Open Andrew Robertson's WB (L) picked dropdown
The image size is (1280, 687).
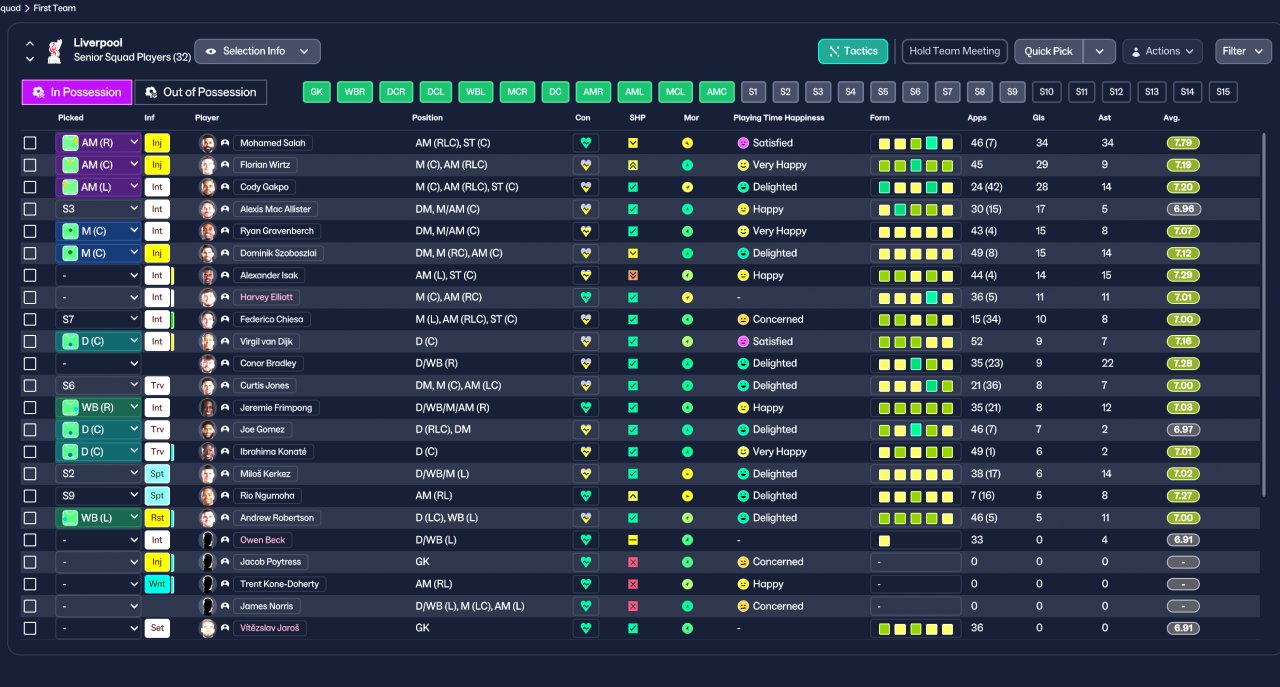coord(98,518)
